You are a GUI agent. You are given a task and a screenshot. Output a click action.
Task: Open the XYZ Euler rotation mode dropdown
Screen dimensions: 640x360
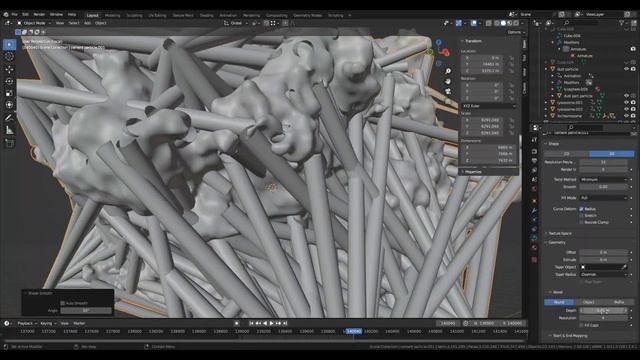click(488, 106)
